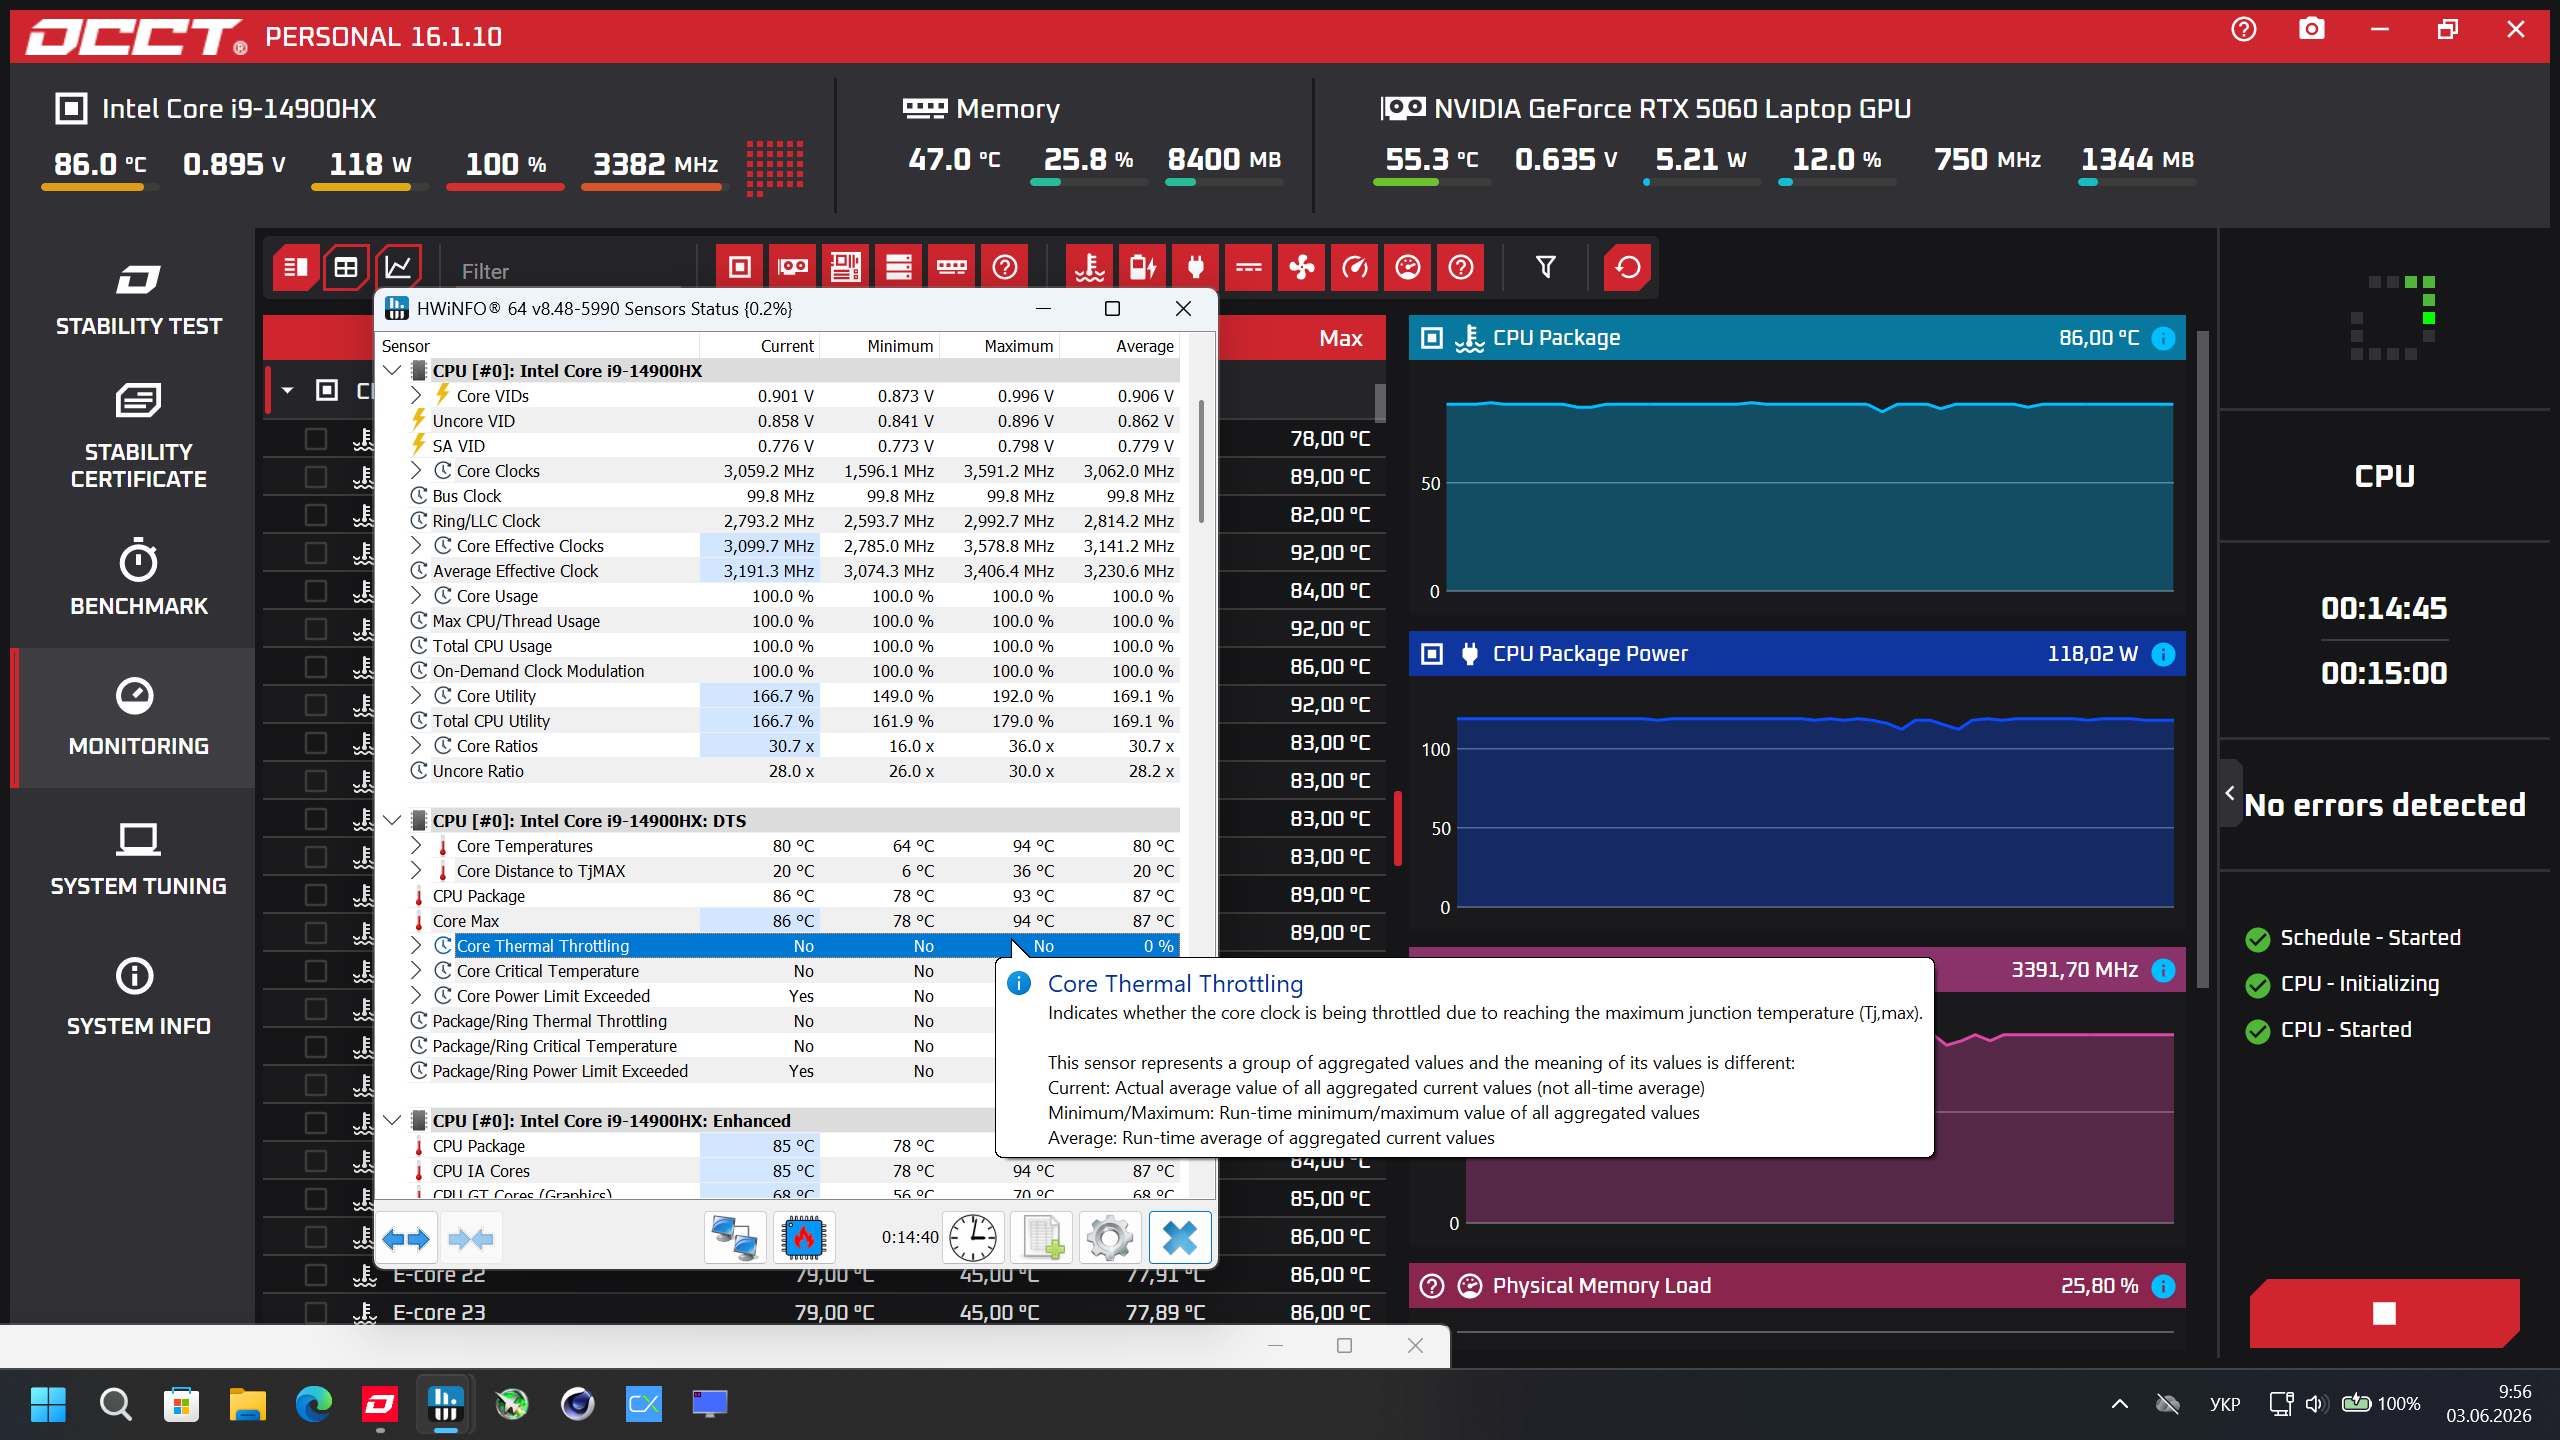2560x1440 pixels.
Task: Open HWiNFO sensor settings gear
Action: (1110, 1238)
